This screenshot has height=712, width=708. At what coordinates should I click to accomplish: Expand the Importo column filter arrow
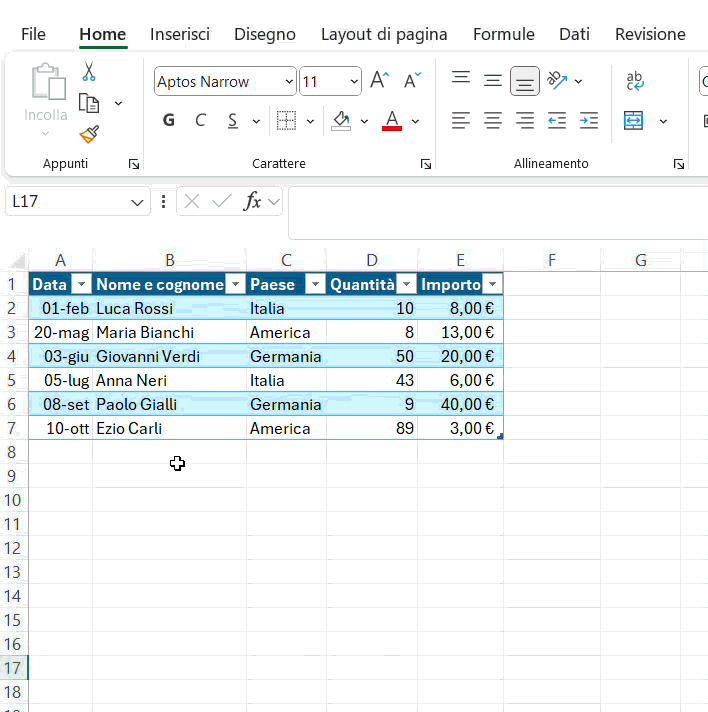click(491, 285)
